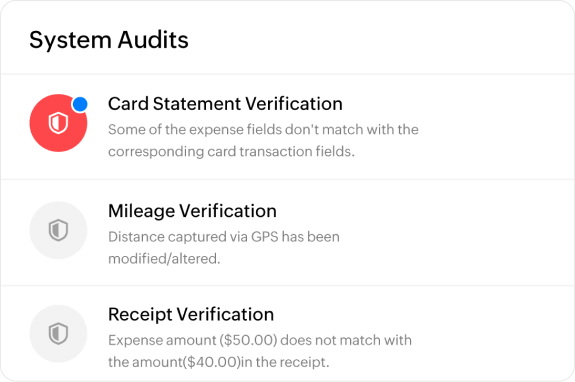Screen dimensions: 575x382
Task: Click the System Audits heading
Action: (109, 40)
